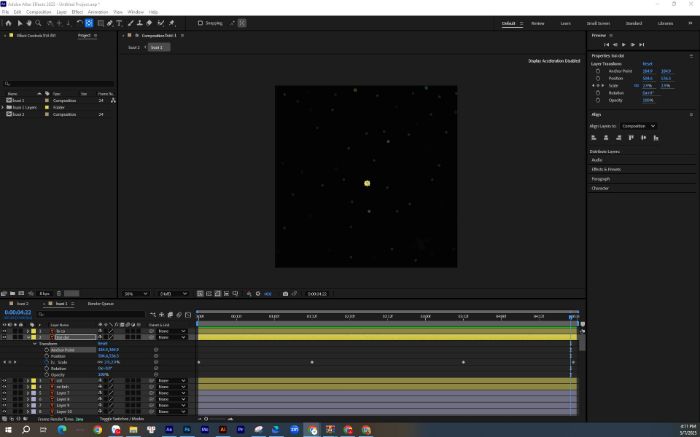The image size is (700, 437).
Task: Open parent link dropdown for layer 1
Action: [x=172, y=331]
